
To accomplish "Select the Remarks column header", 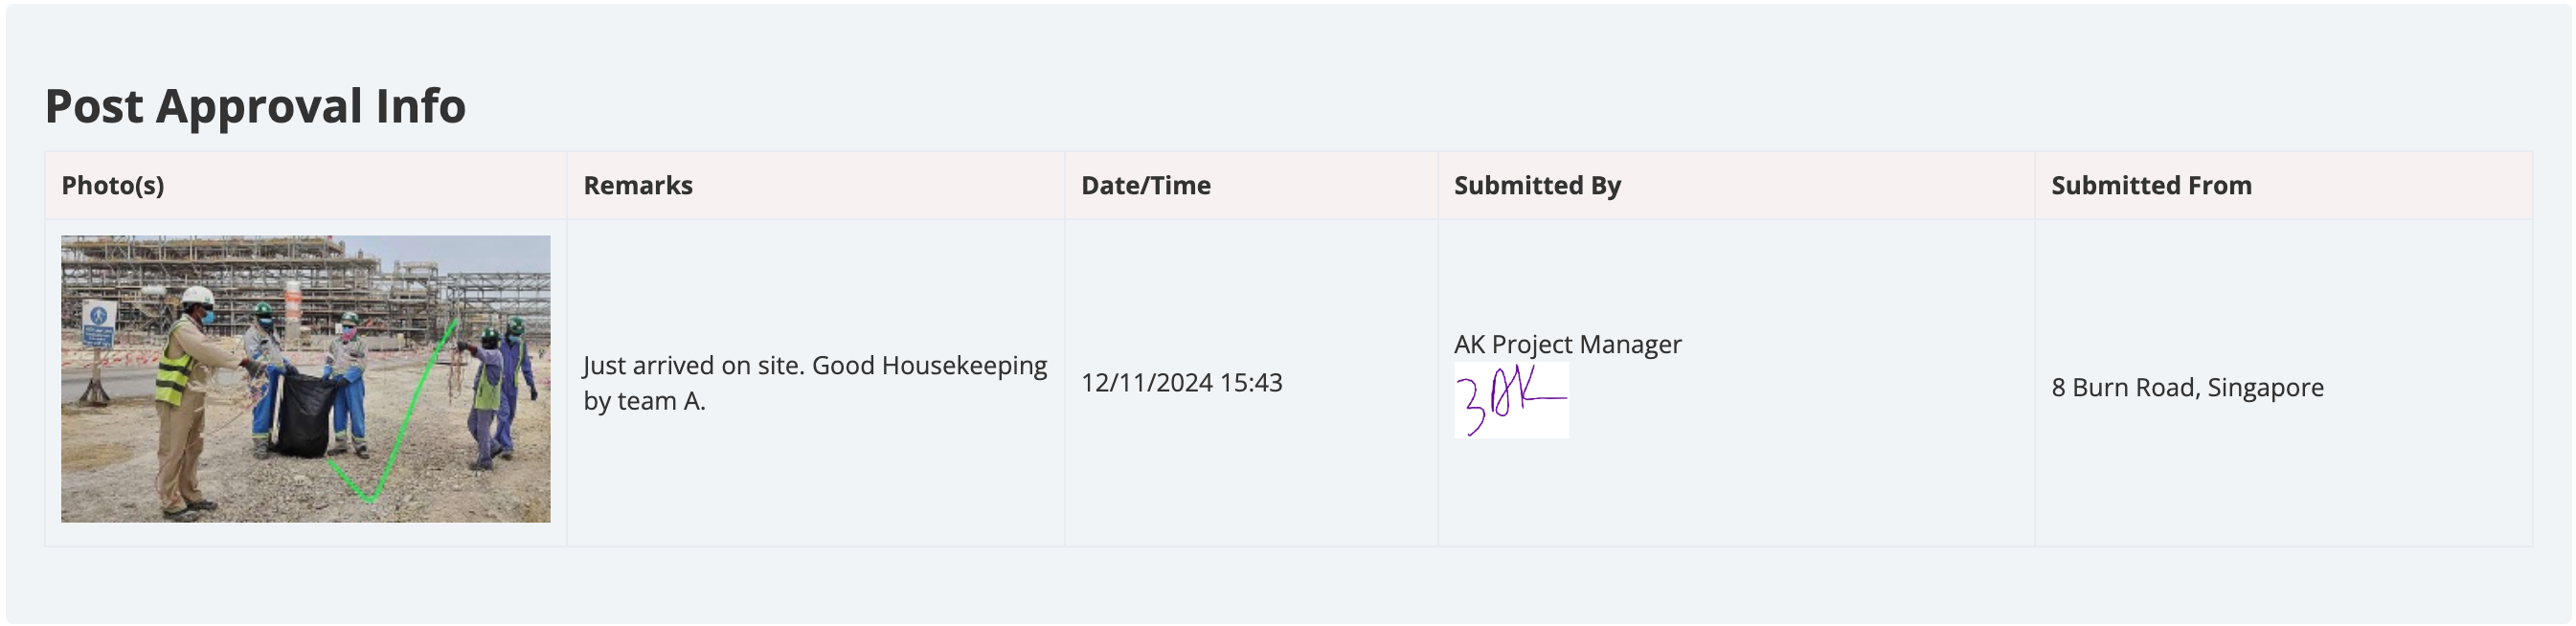I will point(638,186).
